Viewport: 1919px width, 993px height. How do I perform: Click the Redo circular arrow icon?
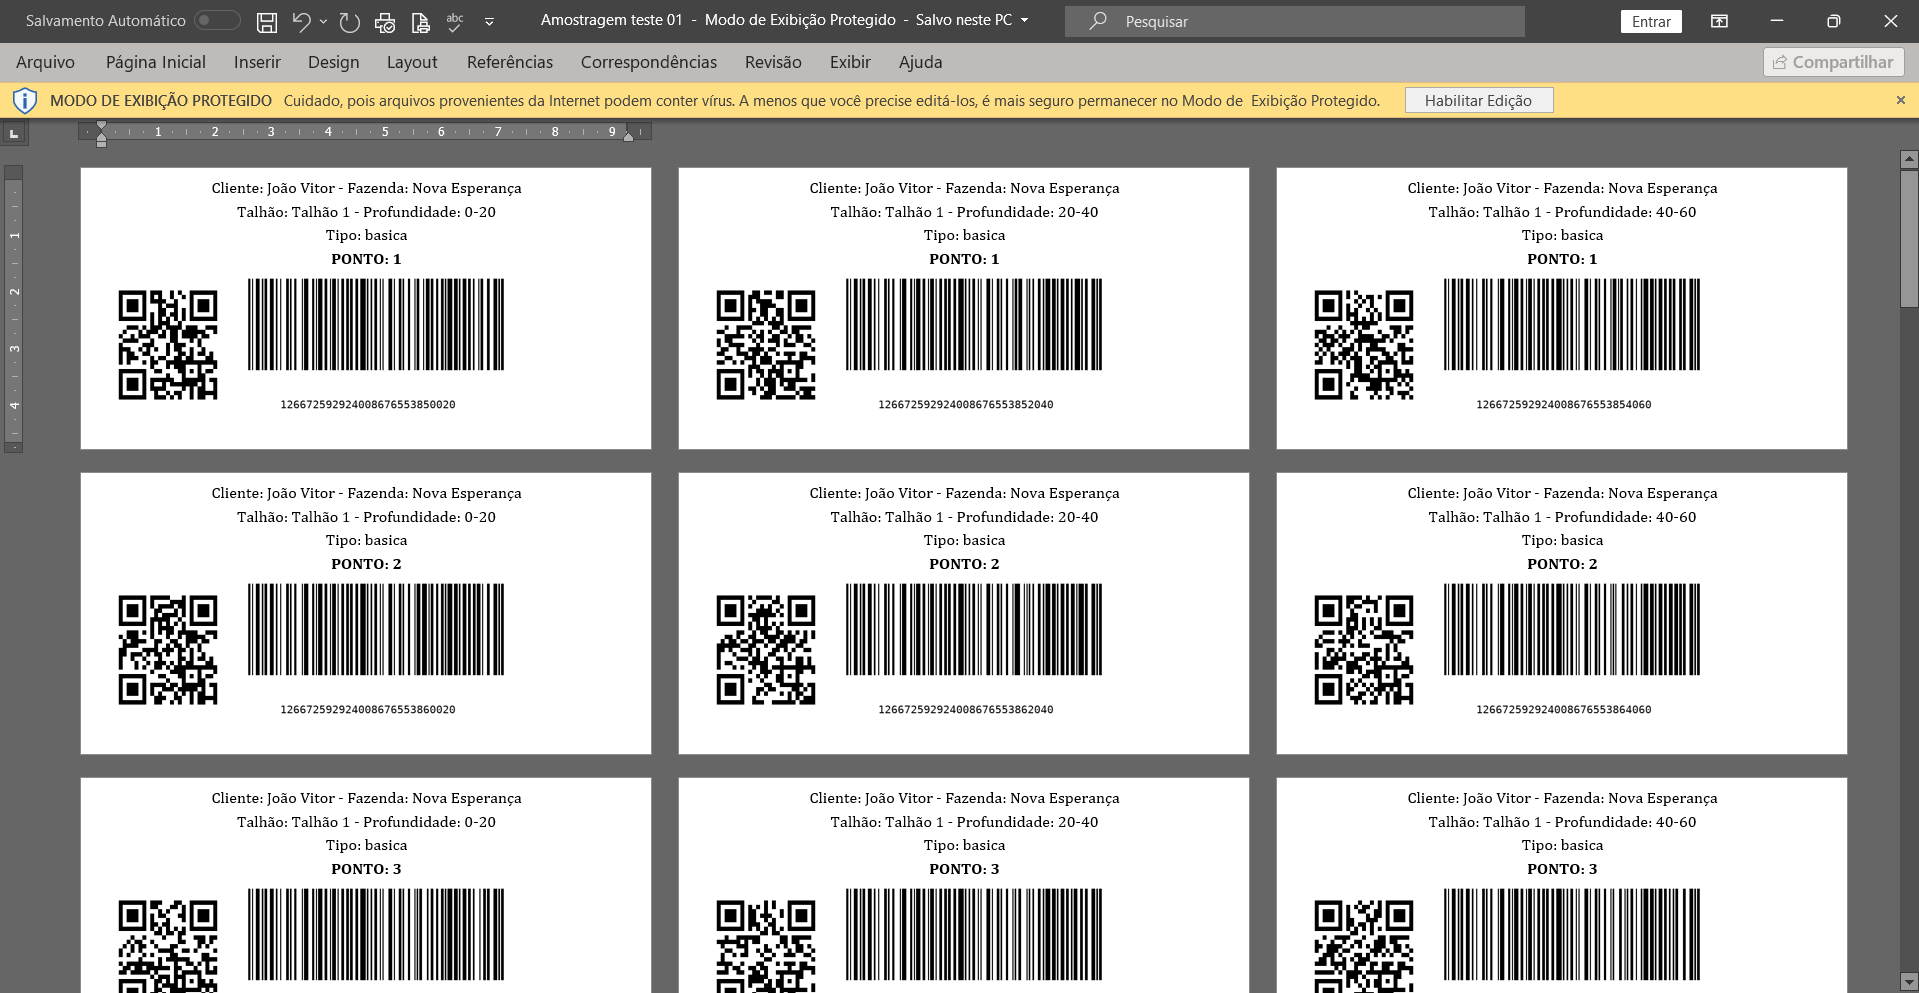coord(349,21)
